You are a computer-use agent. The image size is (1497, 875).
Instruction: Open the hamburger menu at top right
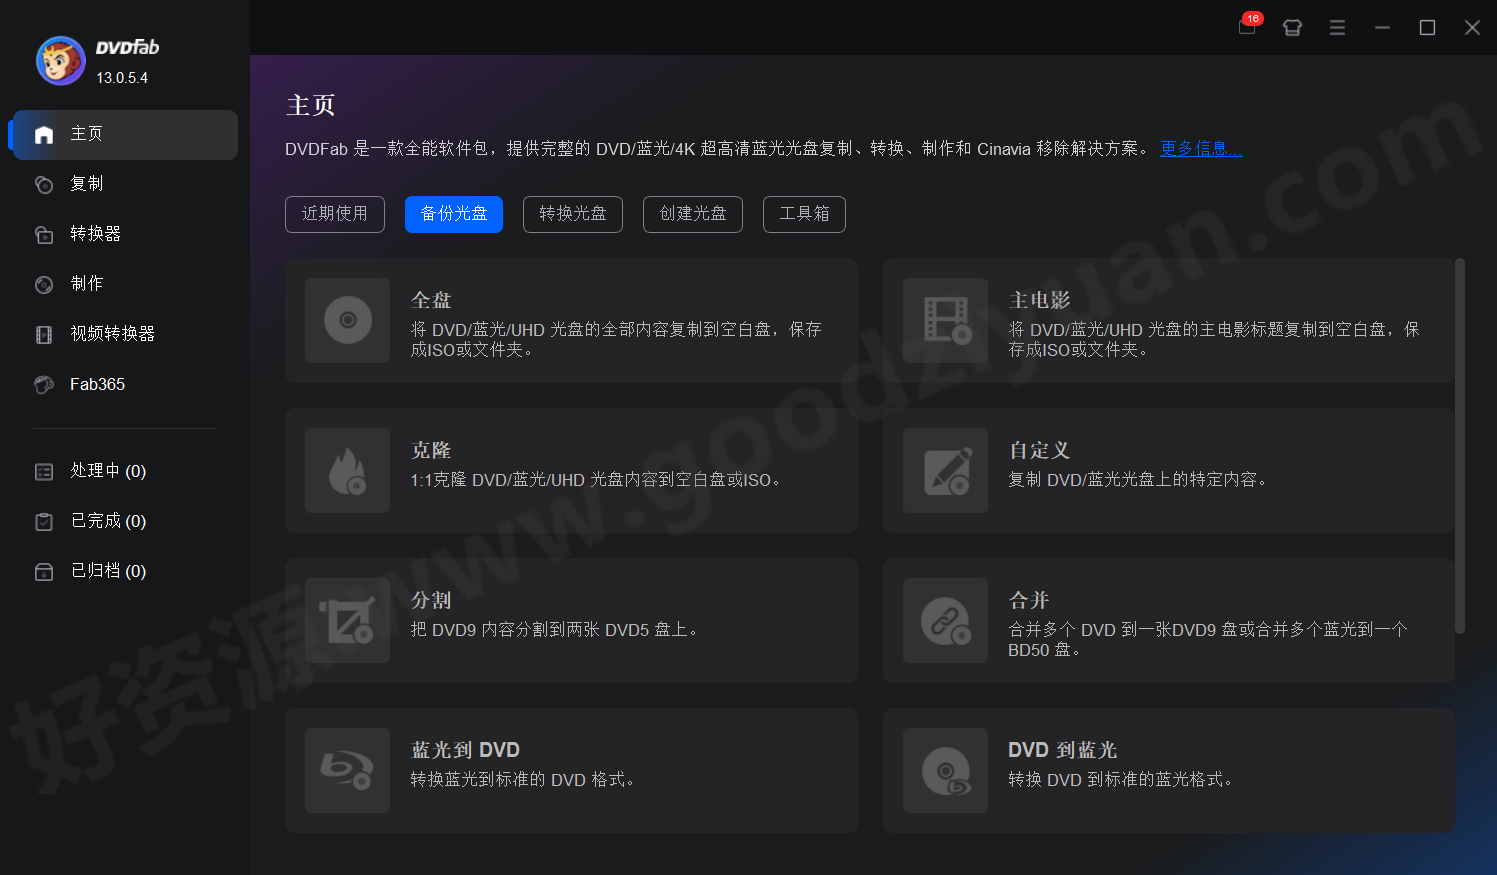point(1337,27)
